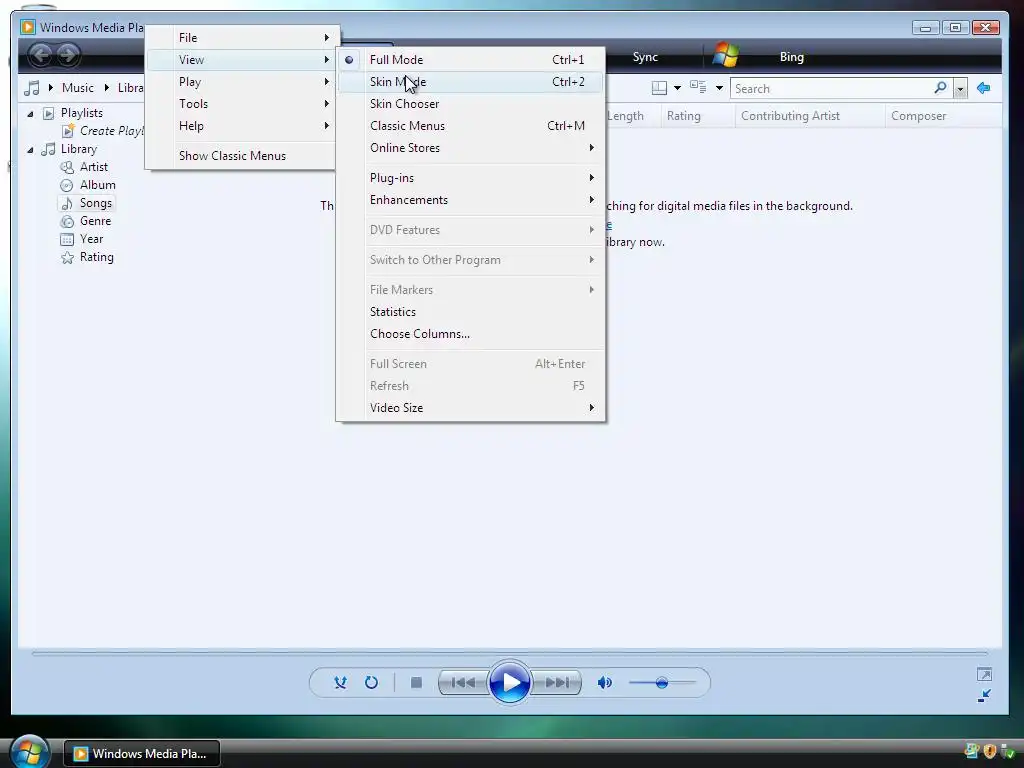Sort by the Rating column header
This screenshot has height=768, width=1024.
coord(697,116)
